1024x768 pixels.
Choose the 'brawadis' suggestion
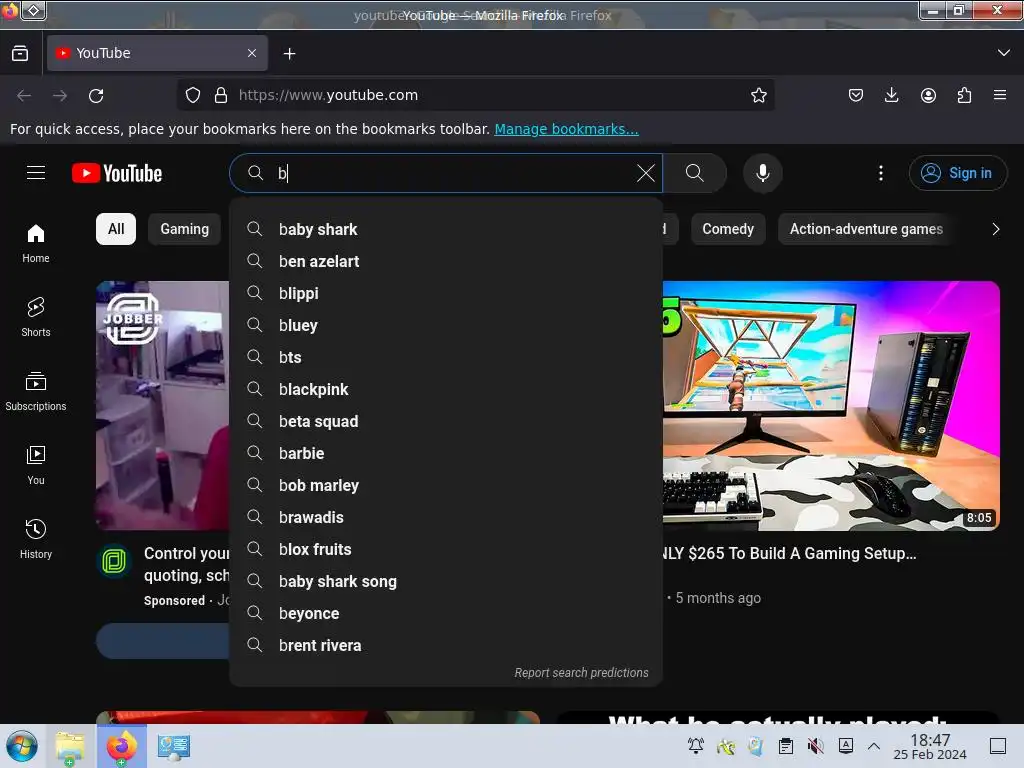coord(446,517)
